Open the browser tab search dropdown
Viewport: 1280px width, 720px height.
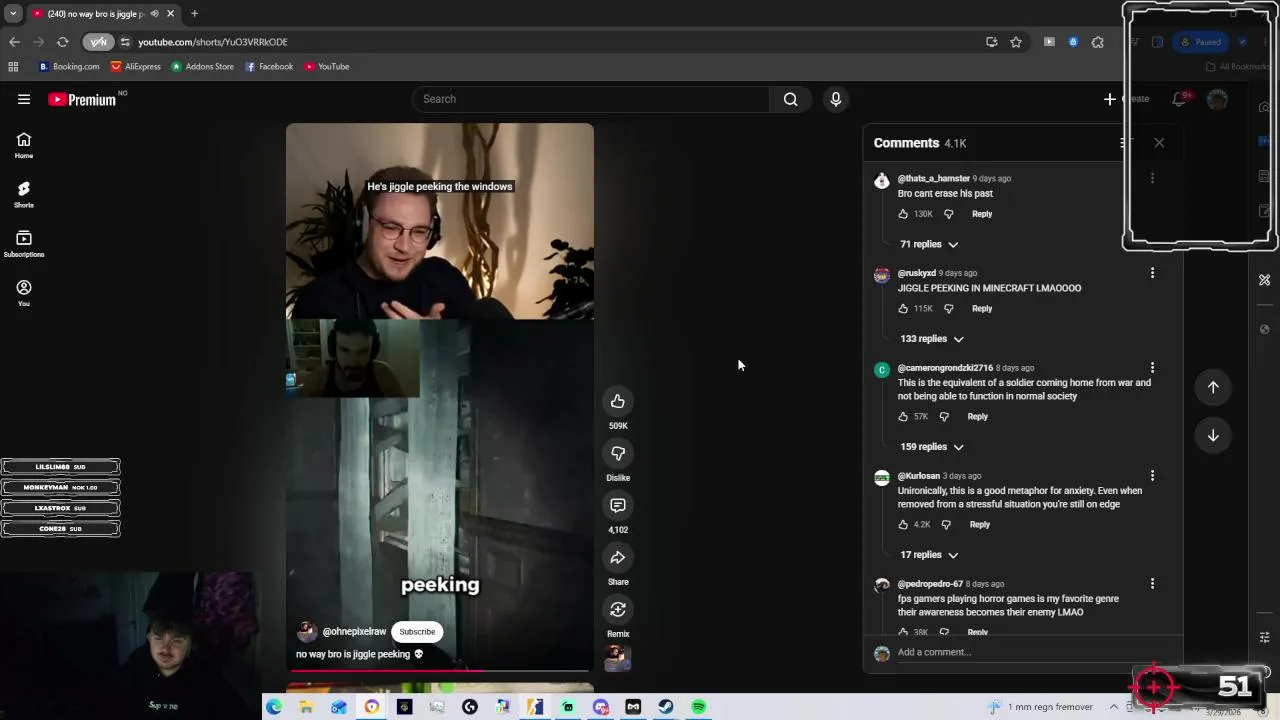(x=13, y=14)
